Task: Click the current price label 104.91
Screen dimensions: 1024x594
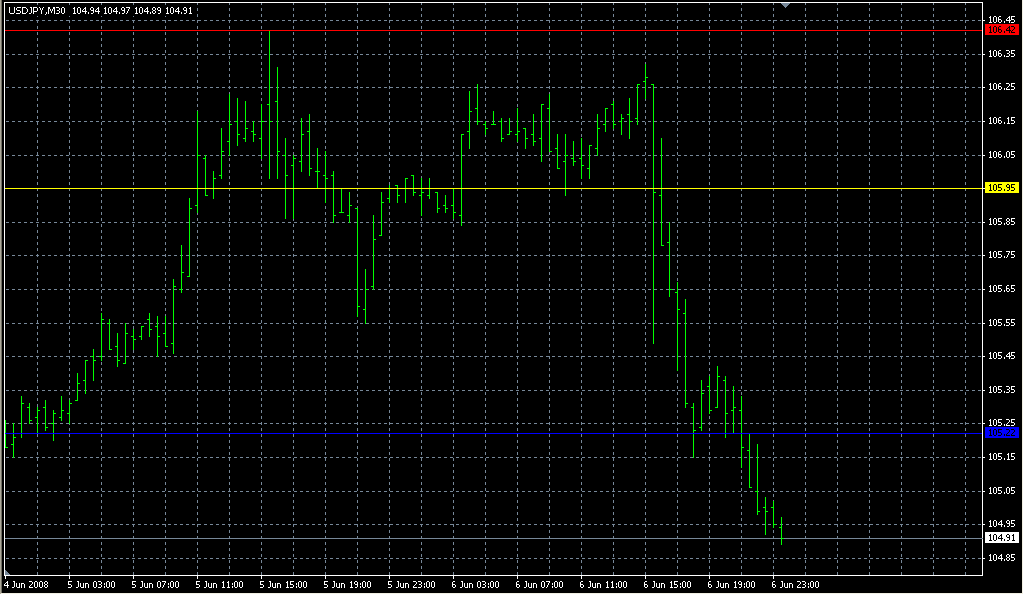Action: click(x=1001, y=538)
